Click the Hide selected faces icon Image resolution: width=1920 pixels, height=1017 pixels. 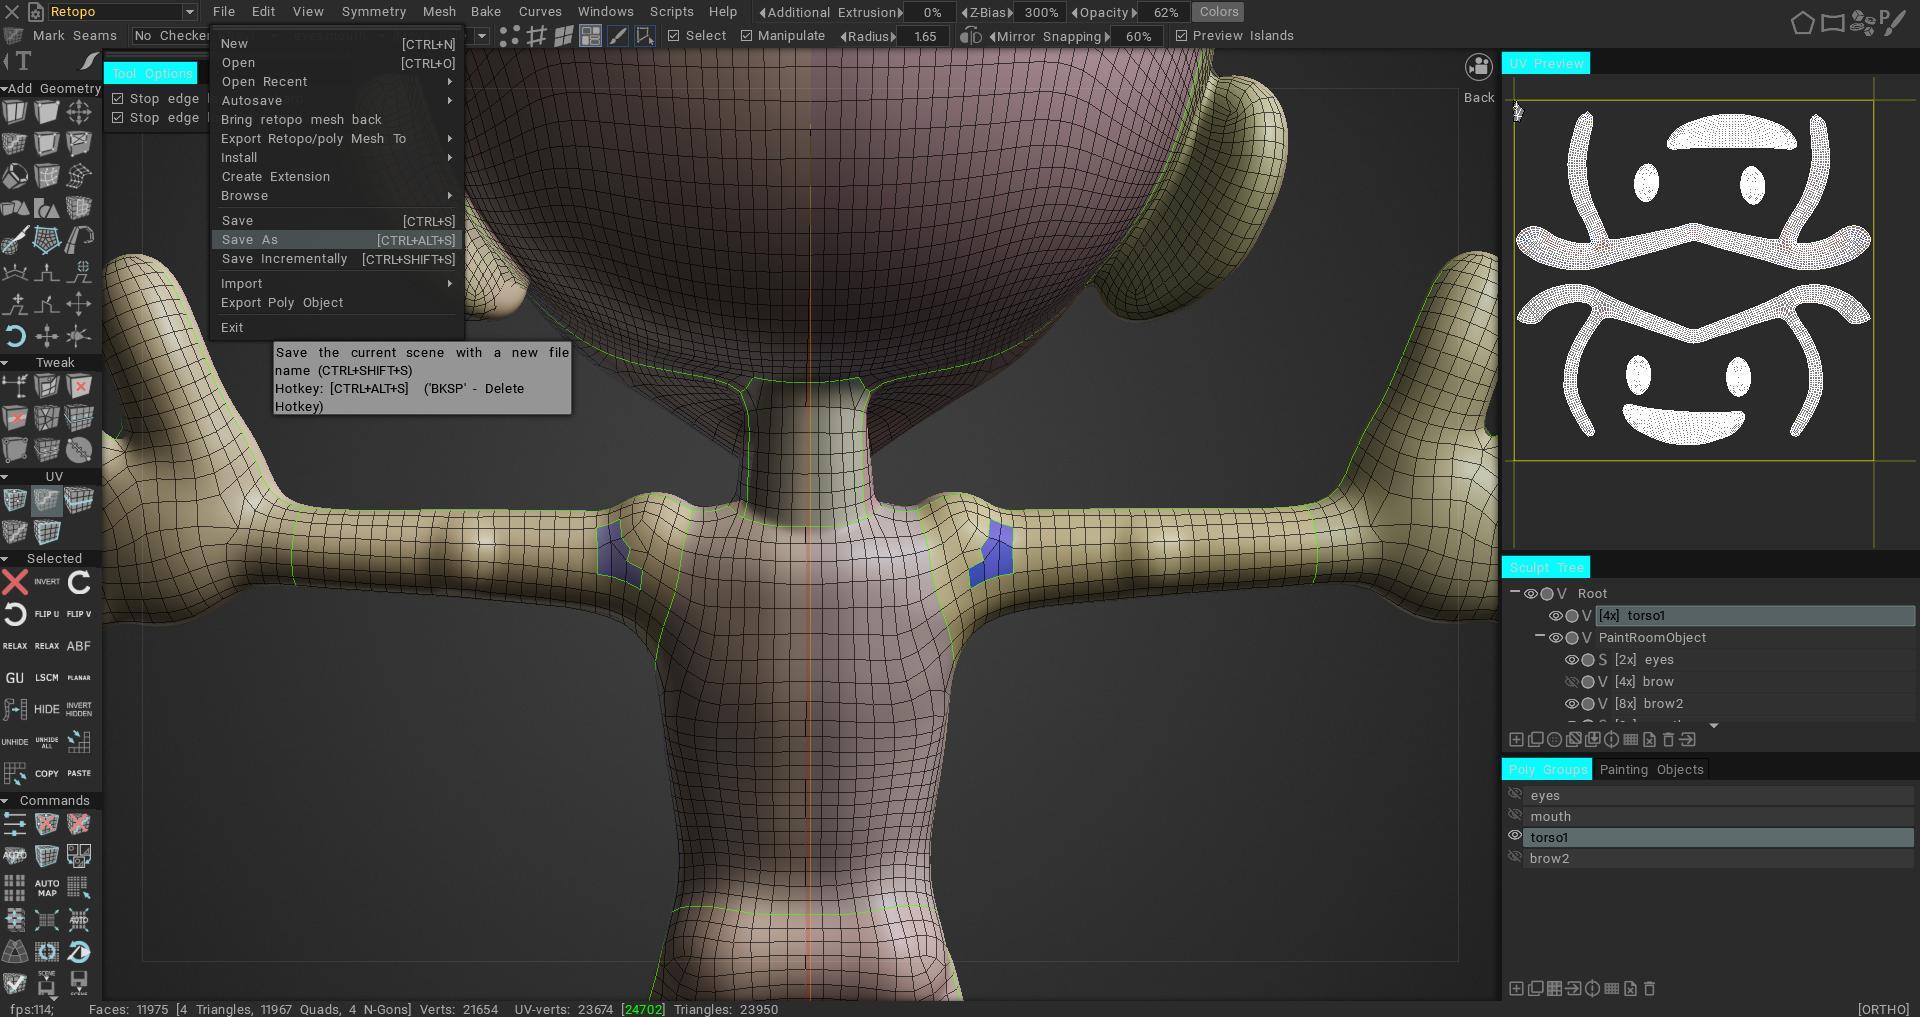[x=47, y=709]
